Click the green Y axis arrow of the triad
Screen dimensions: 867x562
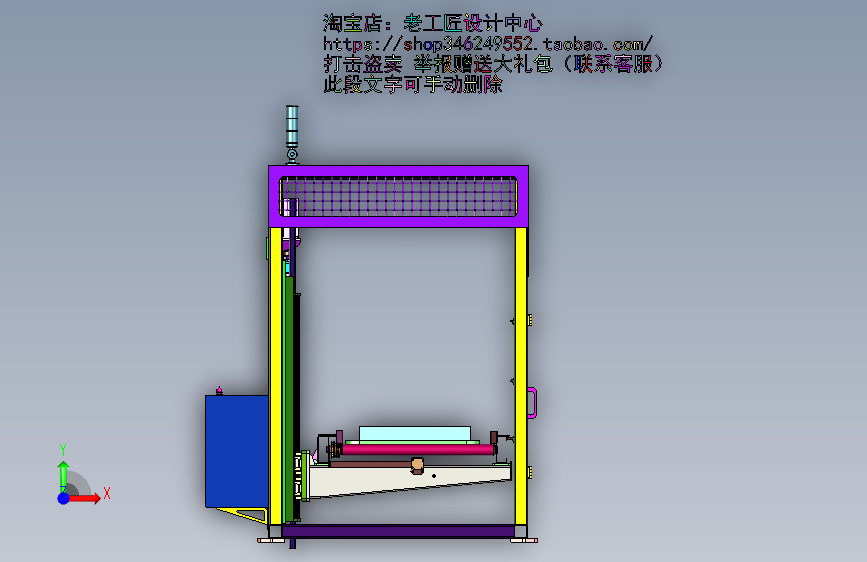(x=64, y=475)
